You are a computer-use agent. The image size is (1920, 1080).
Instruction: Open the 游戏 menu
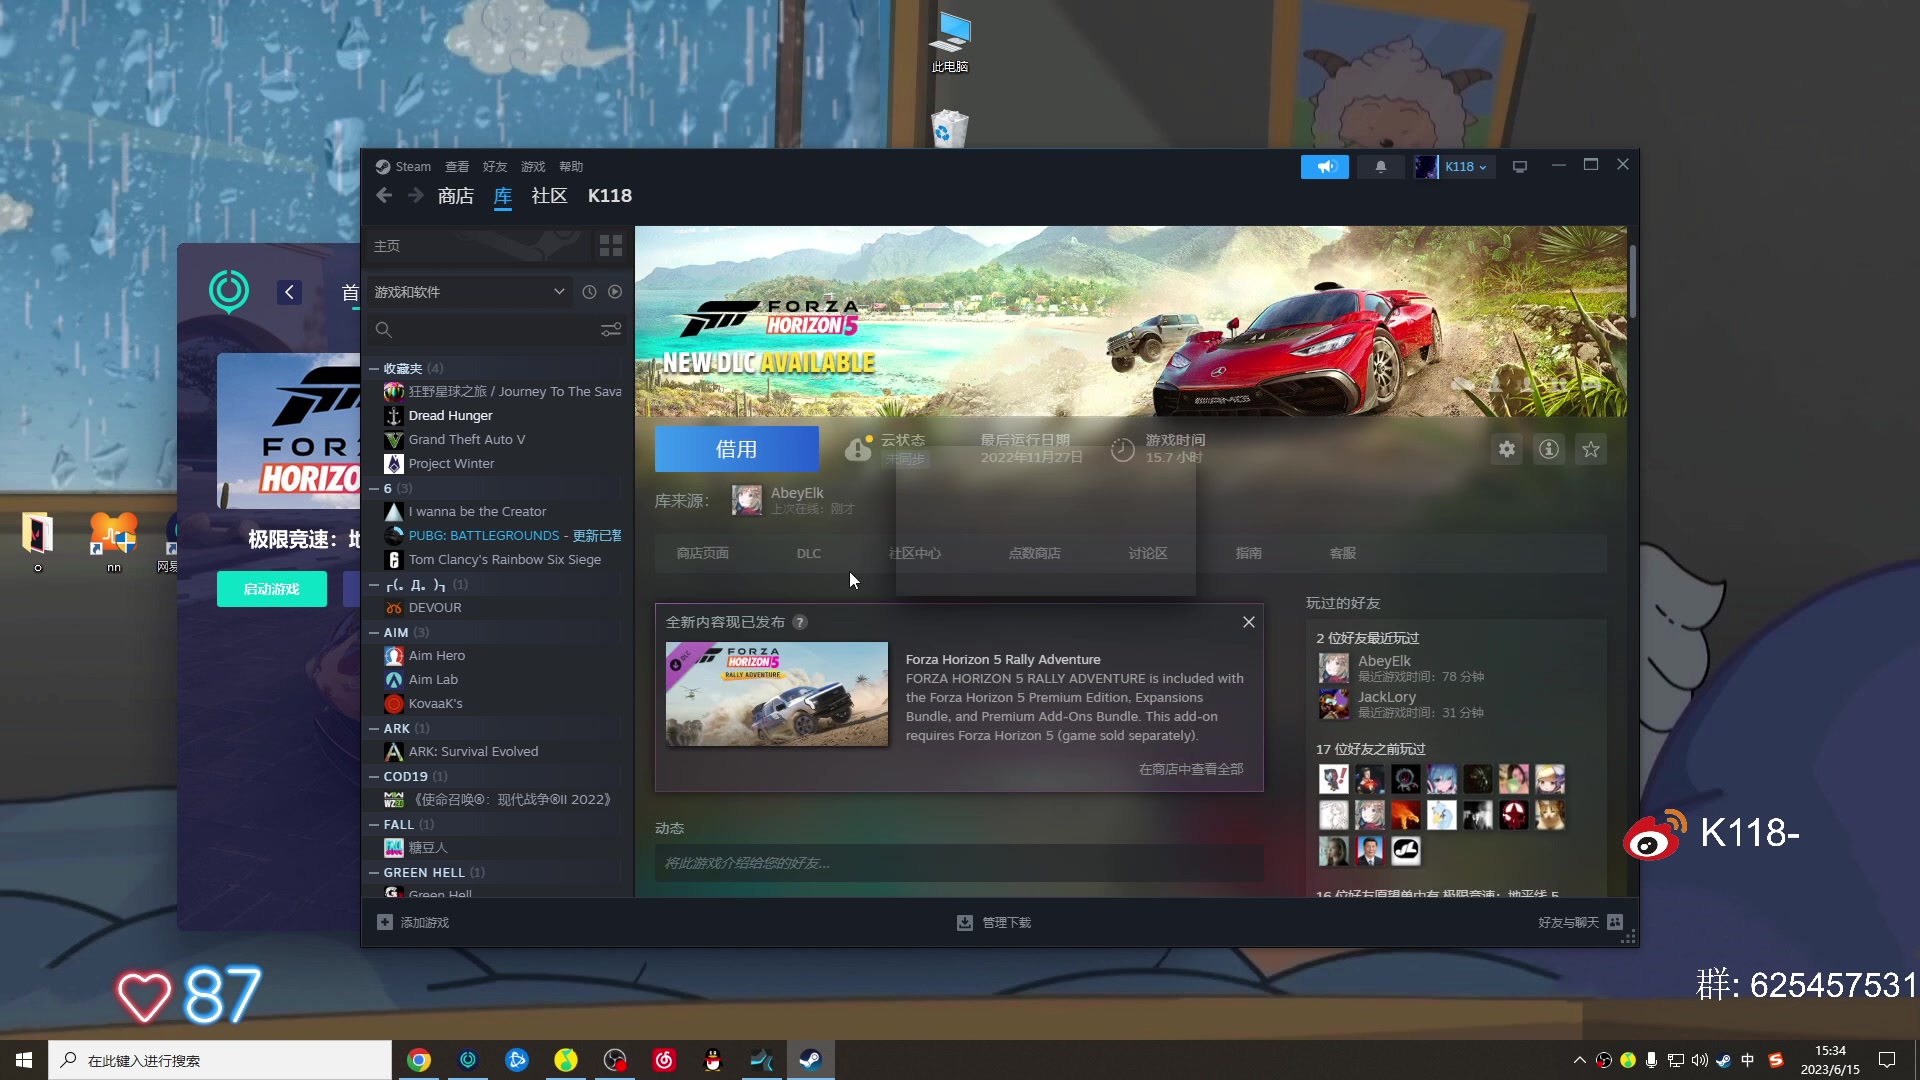point(533,167)
